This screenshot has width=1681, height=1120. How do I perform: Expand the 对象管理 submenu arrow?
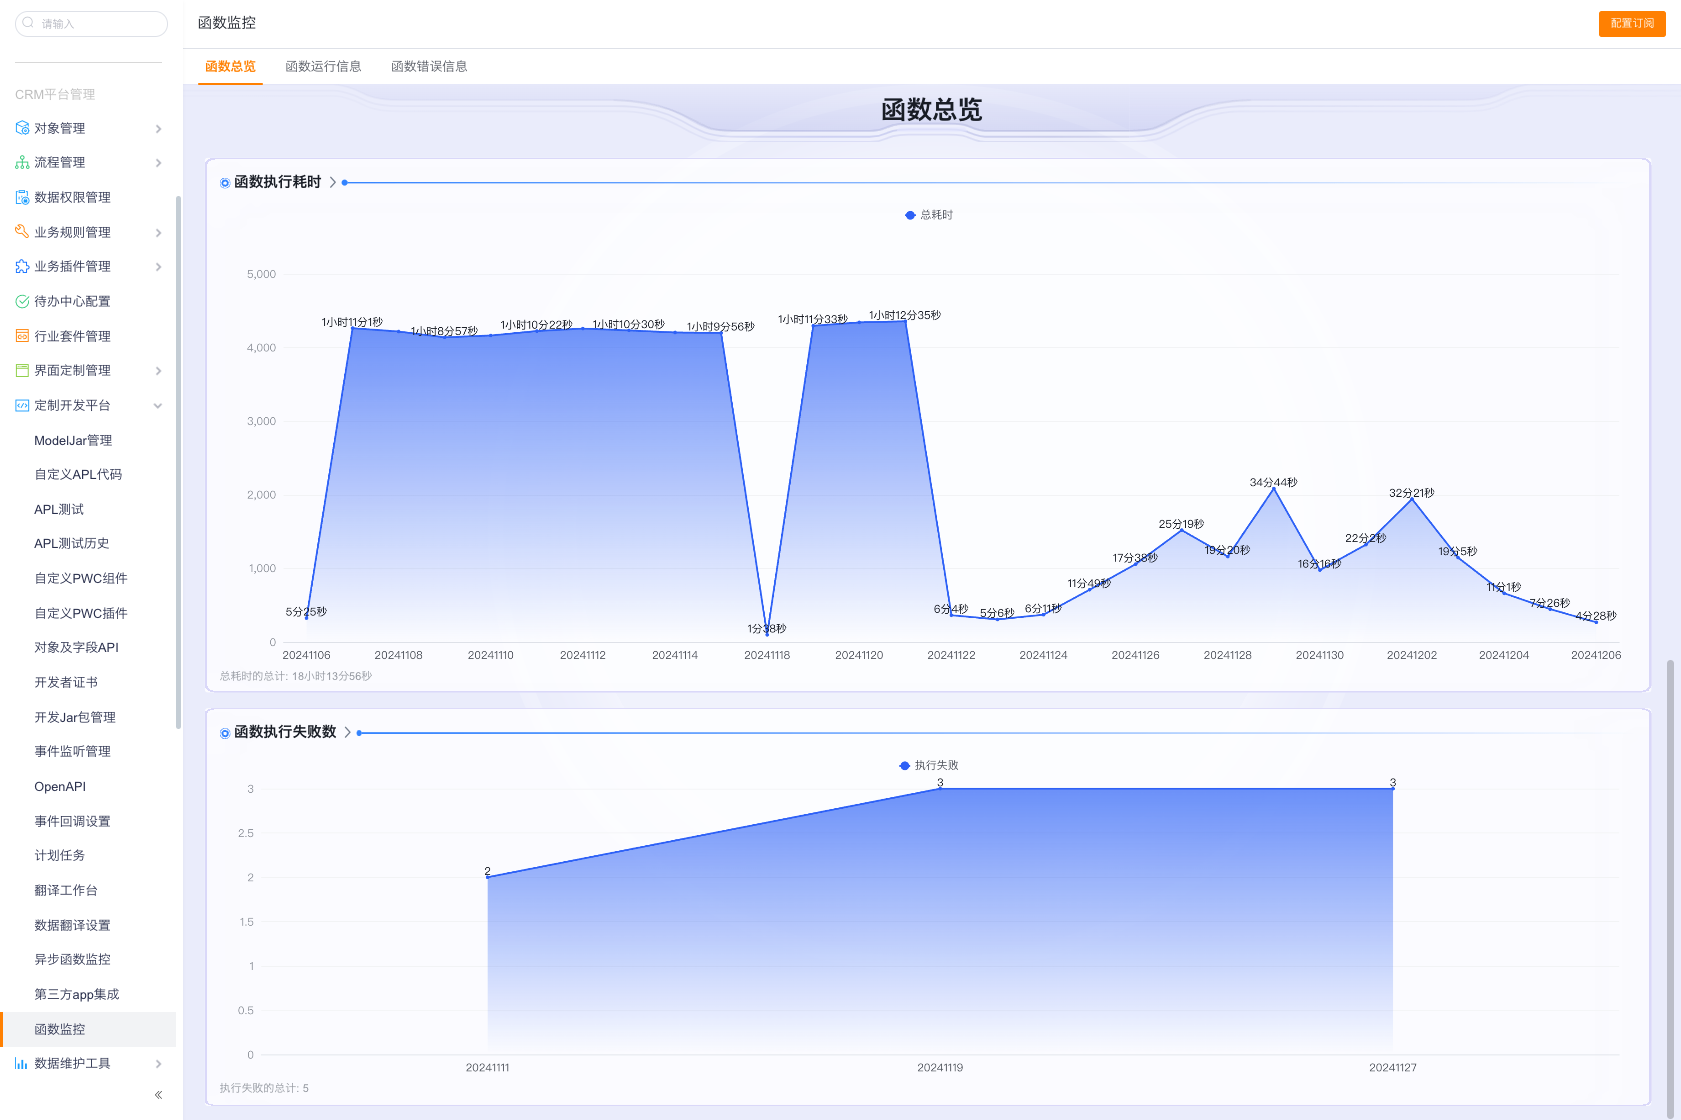pos(158,129)
